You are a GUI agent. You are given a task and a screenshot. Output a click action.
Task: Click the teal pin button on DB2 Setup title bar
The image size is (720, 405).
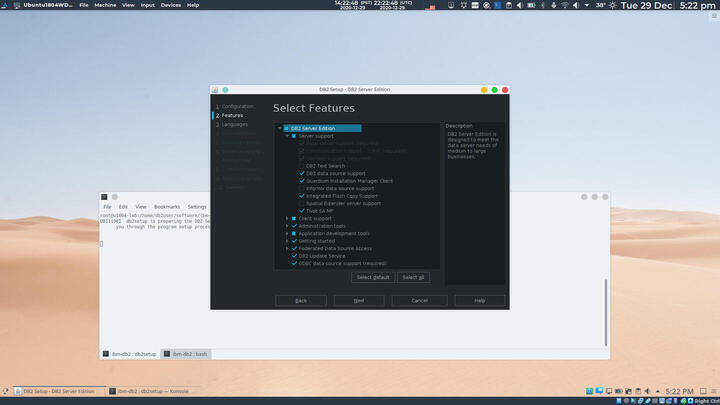(x=225, y=90)
